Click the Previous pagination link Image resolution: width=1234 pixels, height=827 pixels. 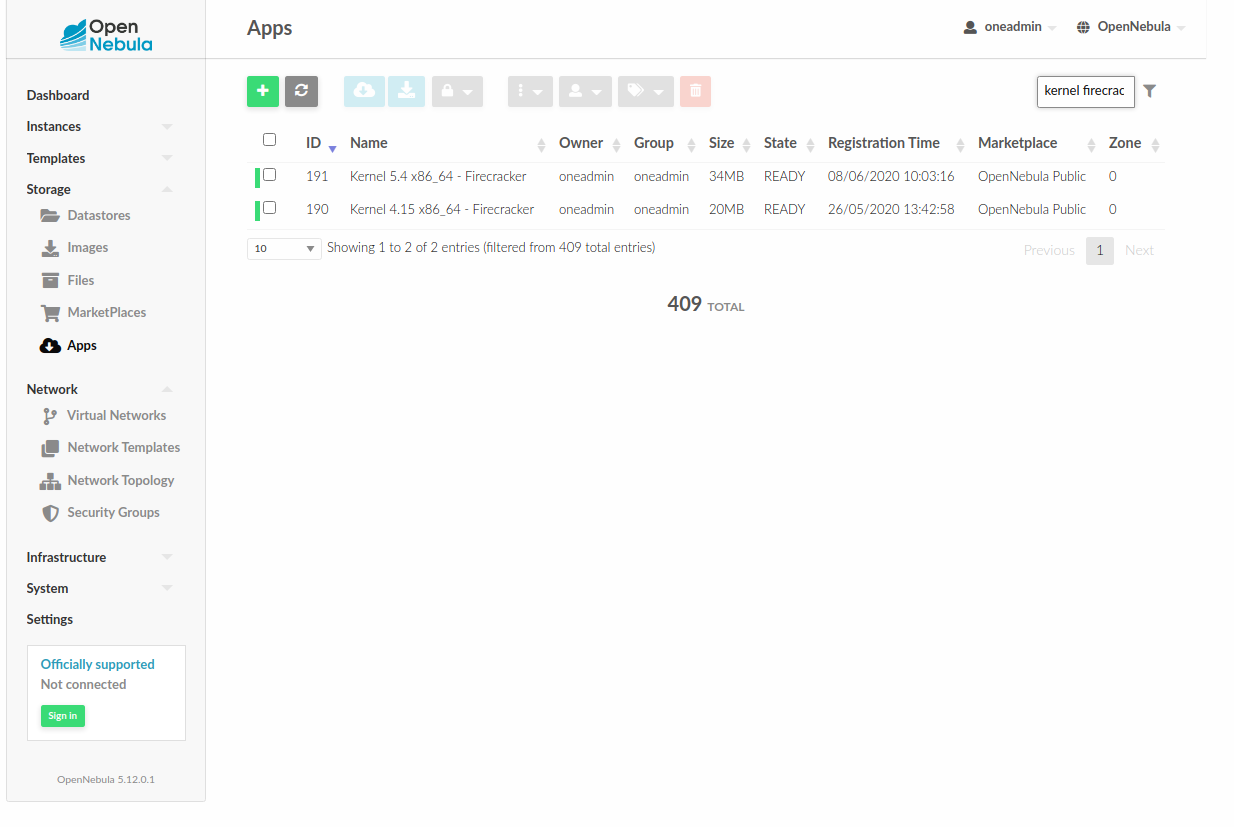click(1049, 250)
